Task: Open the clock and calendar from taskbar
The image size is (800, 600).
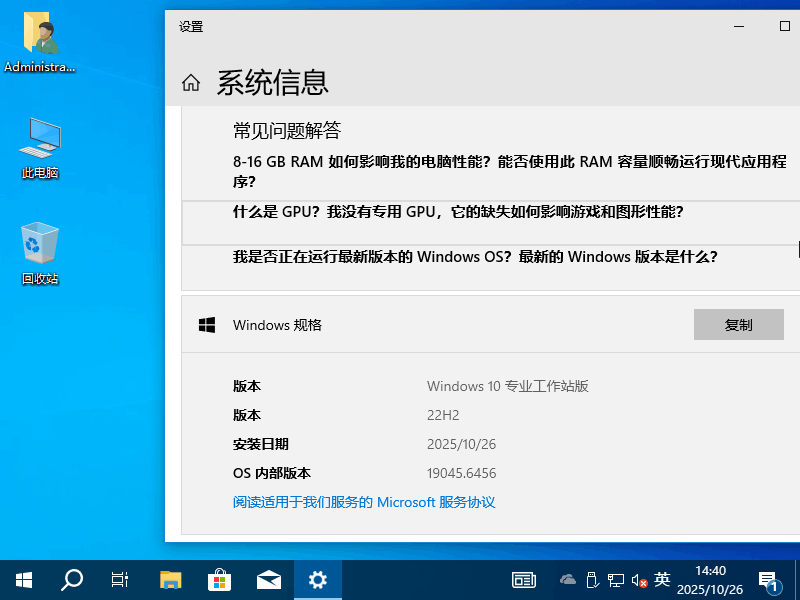Action: [710, 579]
